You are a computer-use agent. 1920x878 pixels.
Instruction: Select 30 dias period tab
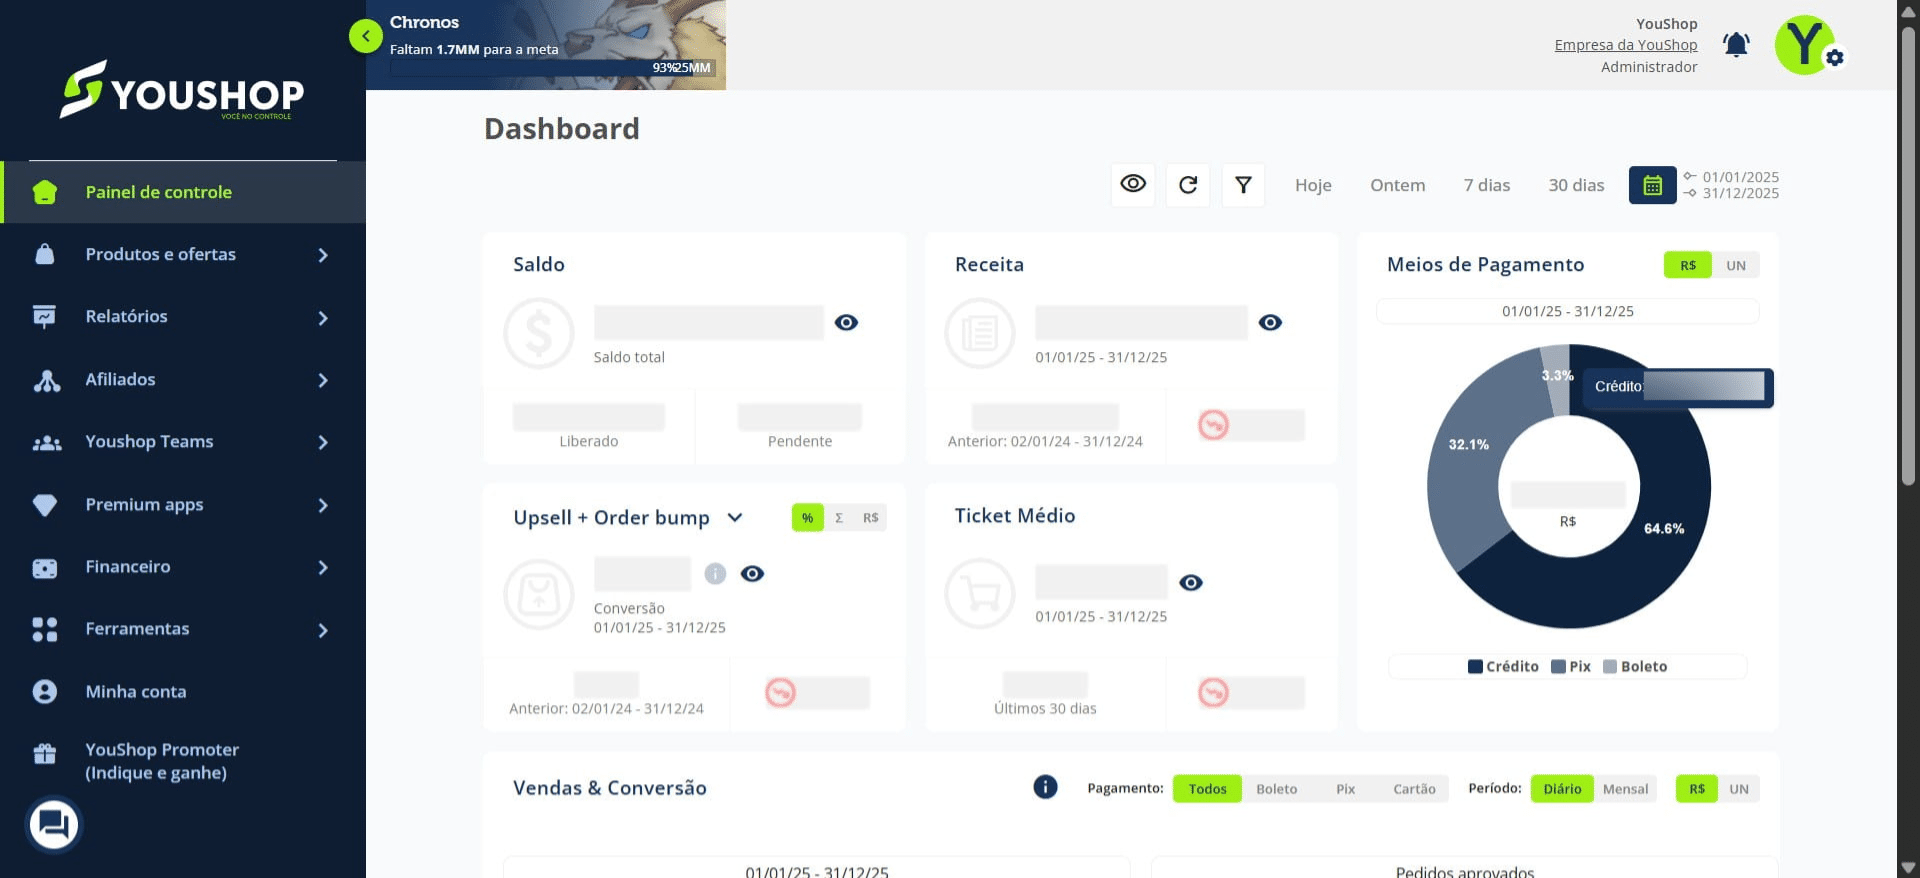1576,185
